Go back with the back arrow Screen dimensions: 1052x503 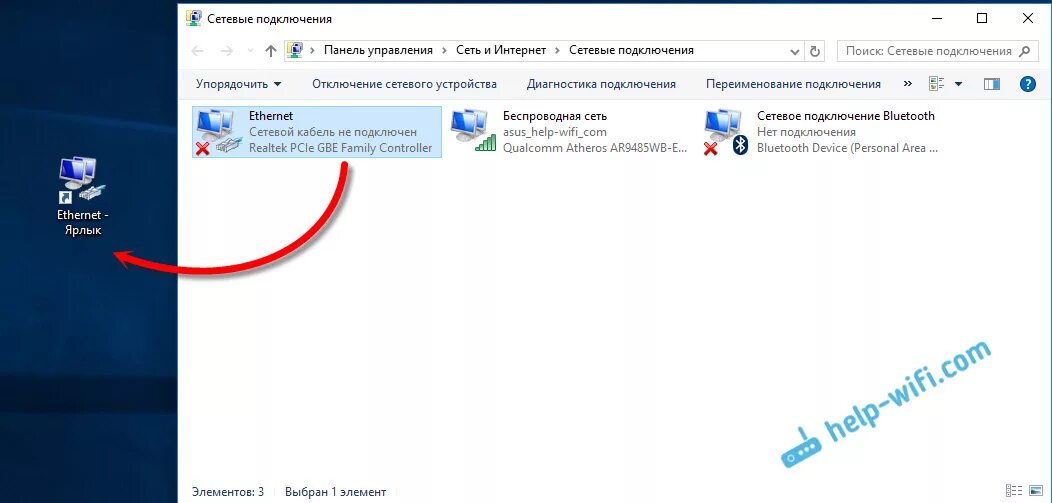pyautogui.click(x=197, y=51)
